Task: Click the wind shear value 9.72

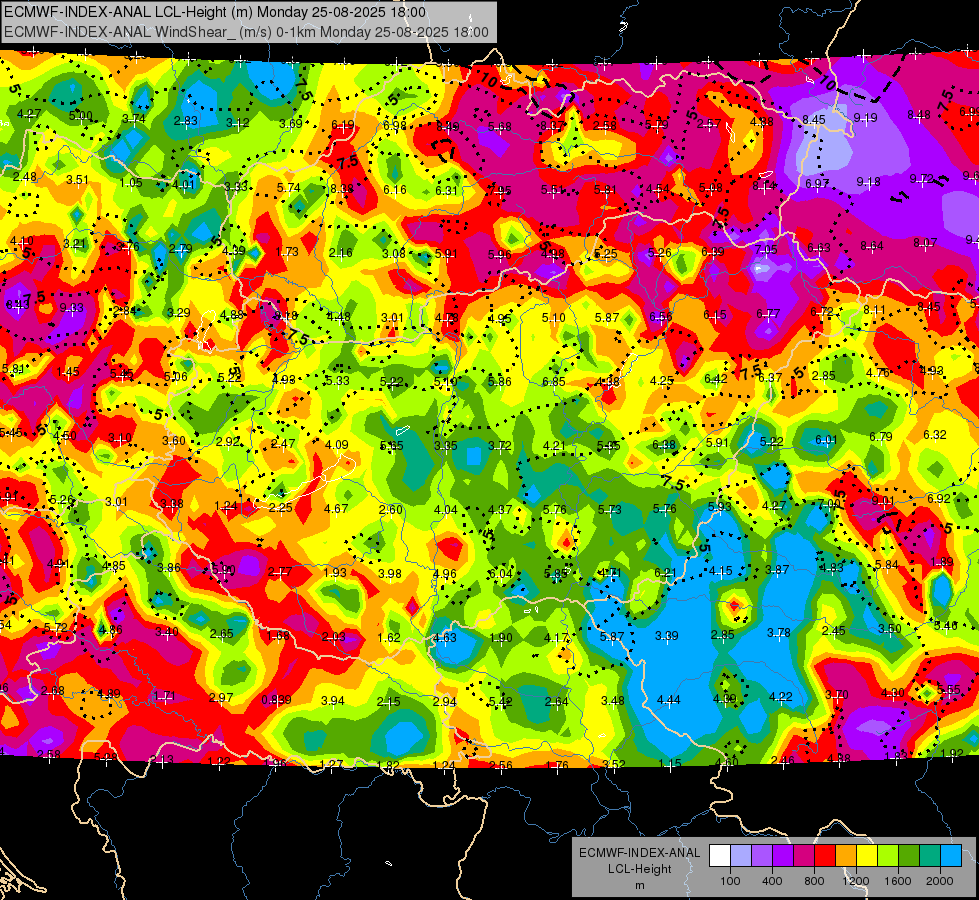Action: pos(922,179)
